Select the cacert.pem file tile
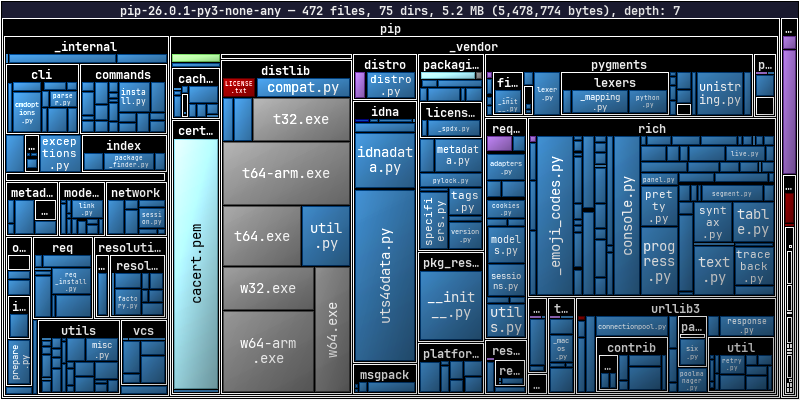The height and width of the screenshot is (400, 800). [x=196, y=263]
